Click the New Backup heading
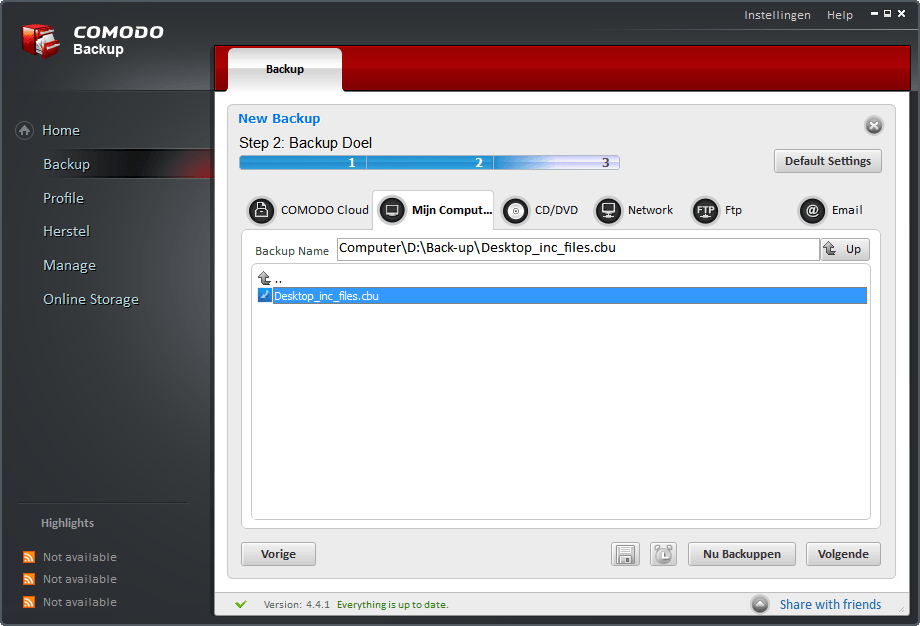 279,119
